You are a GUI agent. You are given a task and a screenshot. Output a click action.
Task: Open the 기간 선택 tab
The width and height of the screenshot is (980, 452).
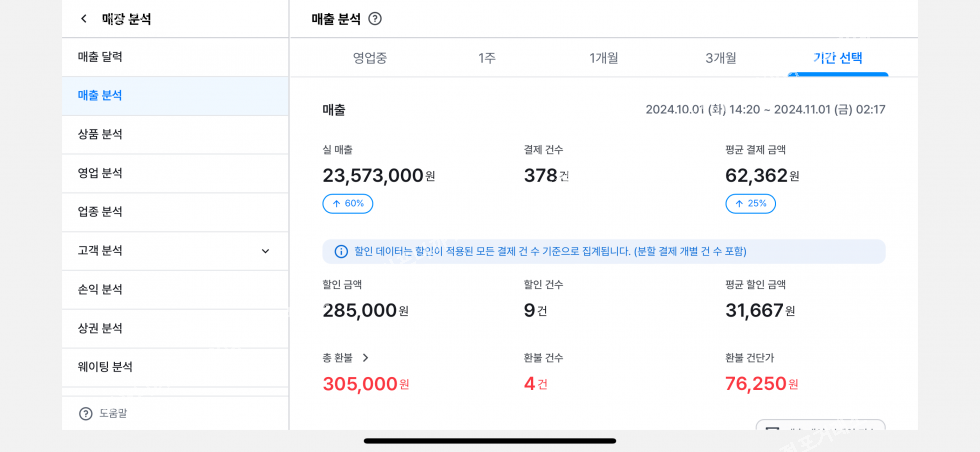coord(838,58)
